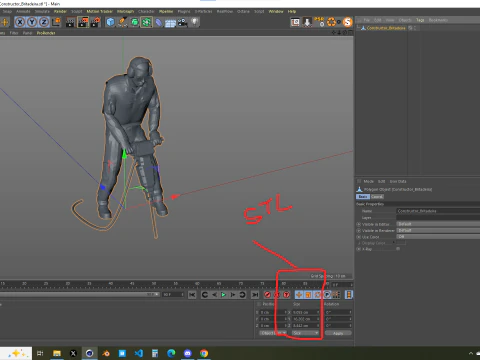Open Blender from the Windows taskbar

tap(106, 353)
